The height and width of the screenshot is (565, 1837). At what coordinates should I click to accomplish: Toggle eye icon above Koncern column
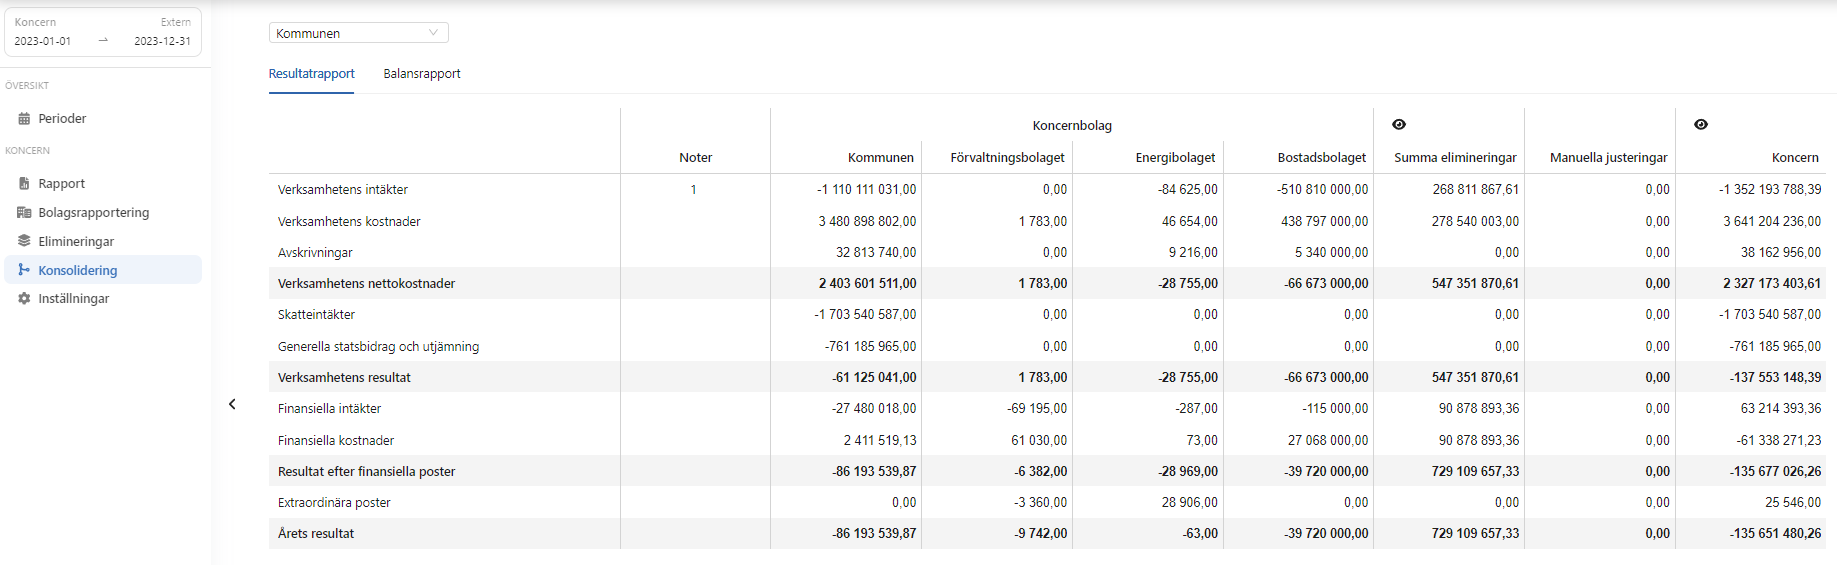click(1701, 125)
